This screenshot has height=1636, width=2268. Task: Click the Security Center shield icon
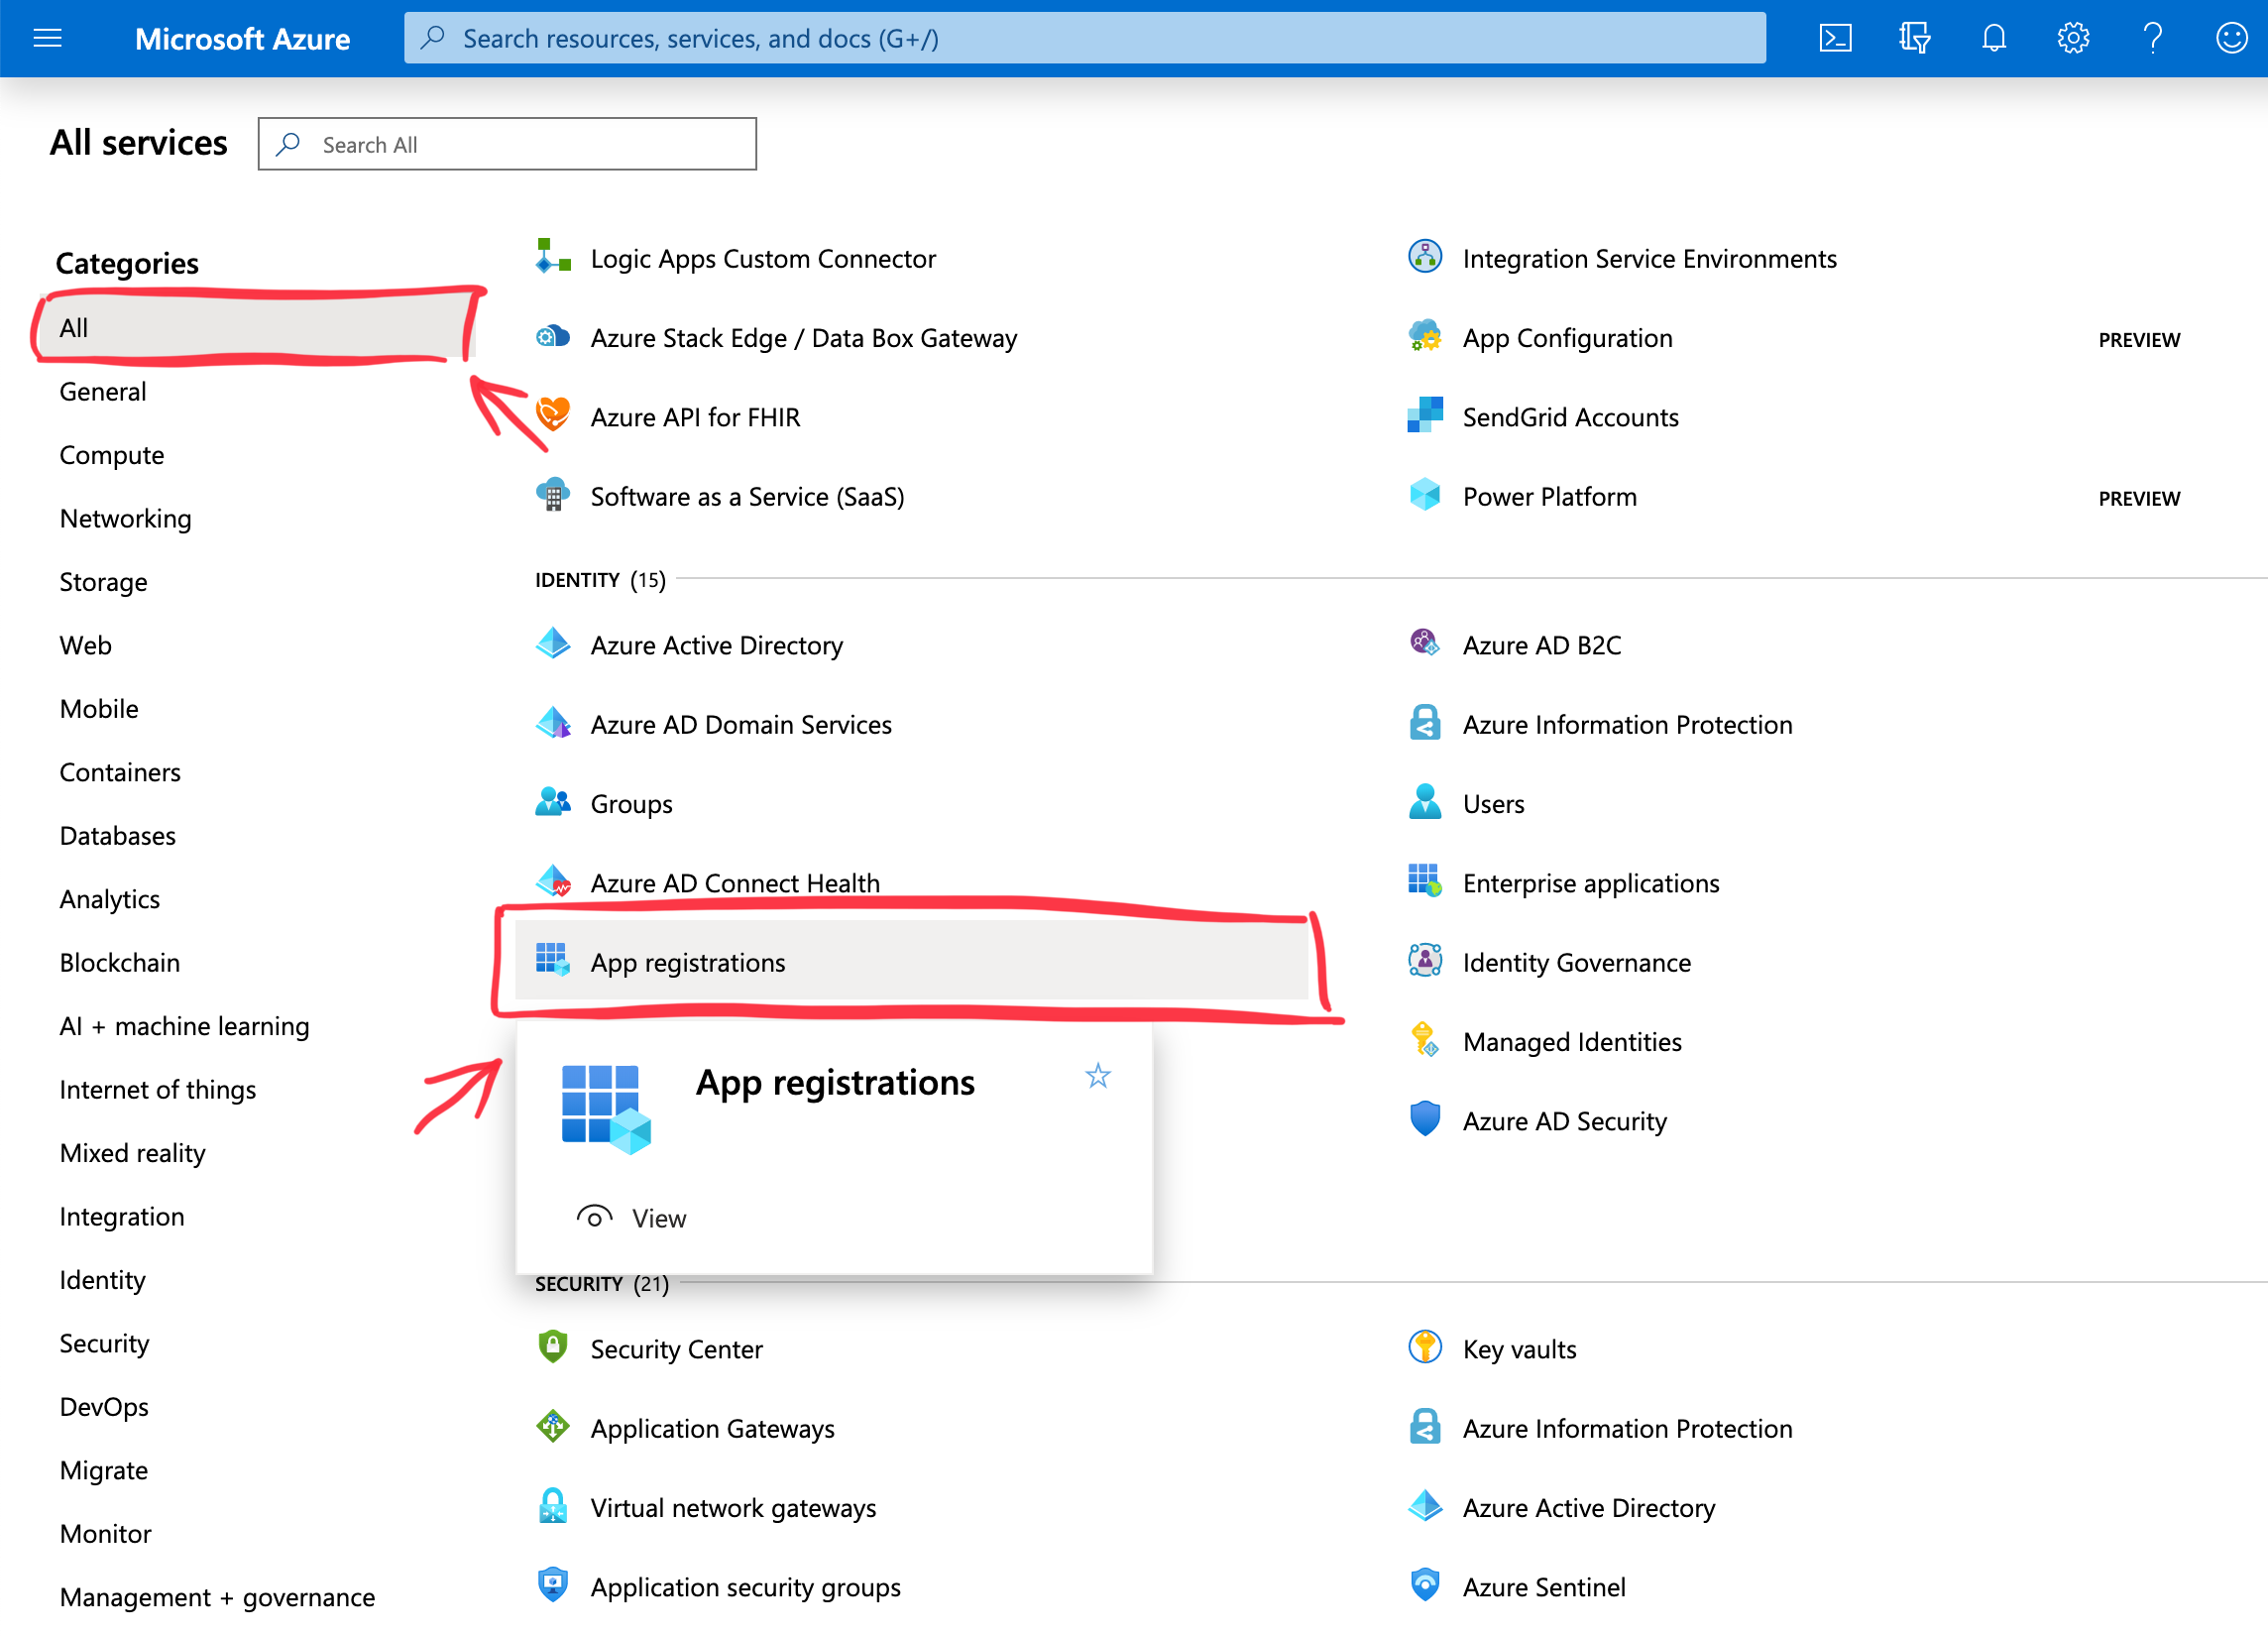tap(553, 1347)
